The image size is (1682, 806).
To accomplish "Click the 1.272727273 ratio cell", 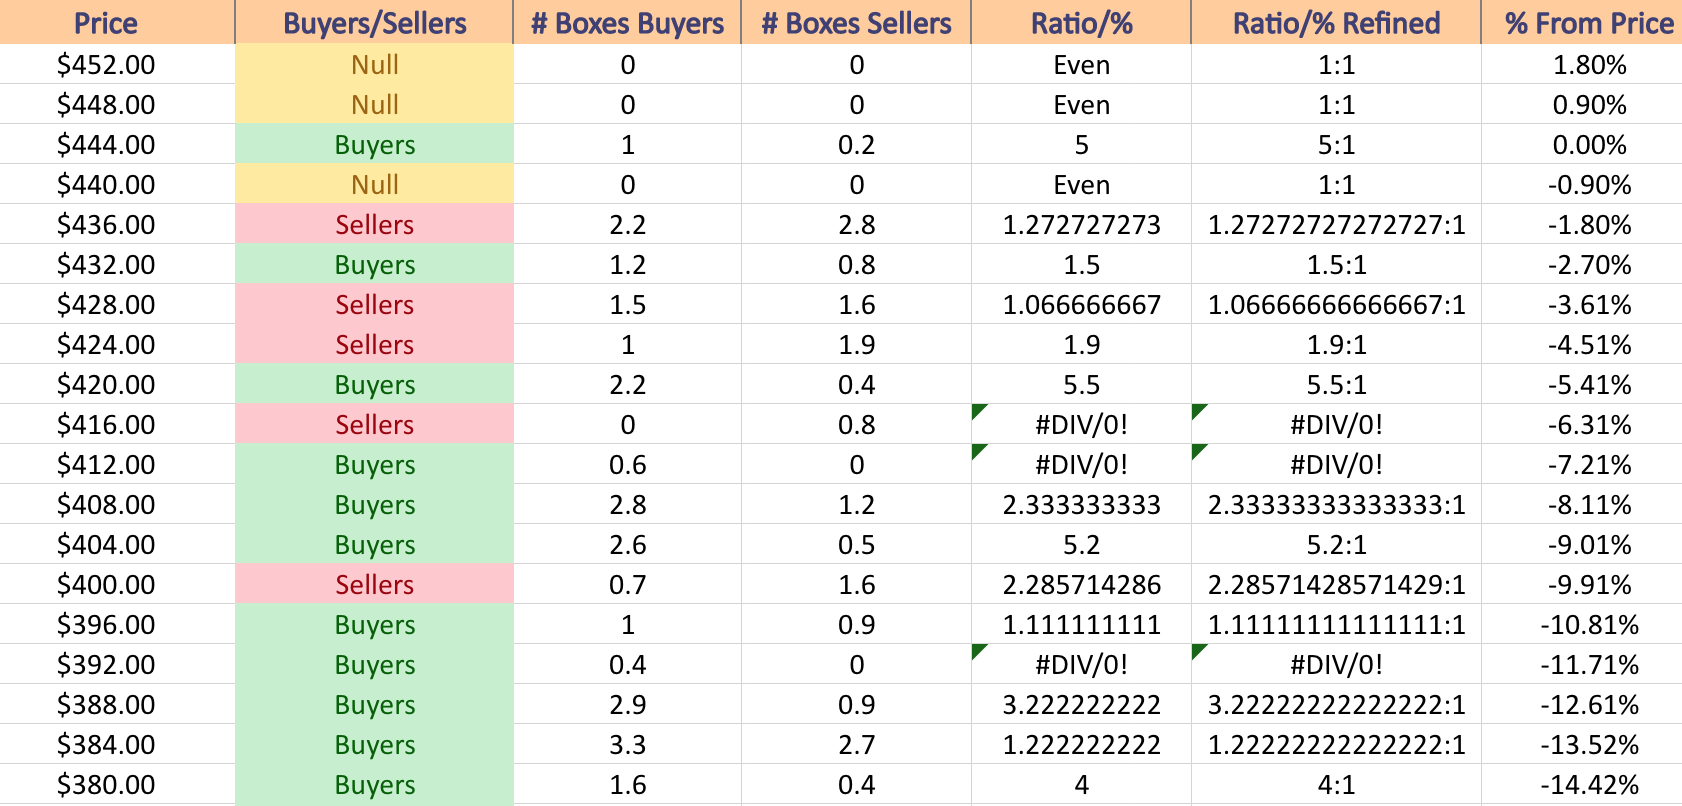I will (1081, 225).
